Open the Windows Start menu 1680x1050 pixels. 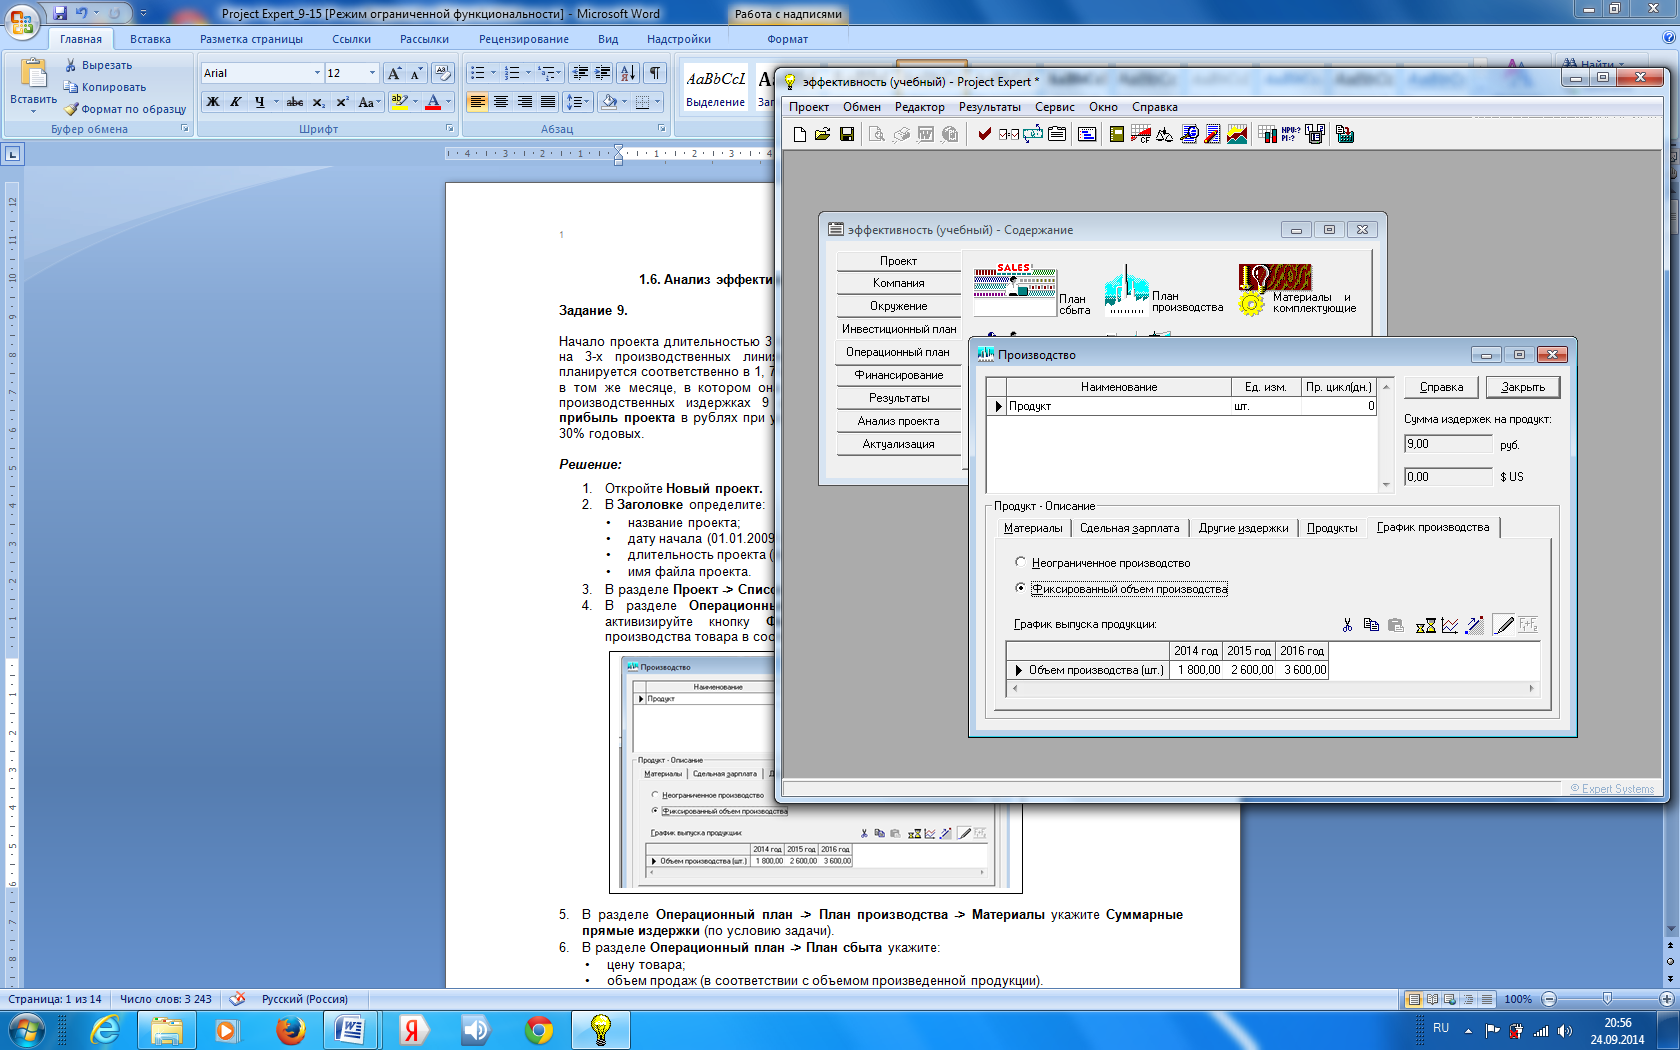(x=26, y=1029)
